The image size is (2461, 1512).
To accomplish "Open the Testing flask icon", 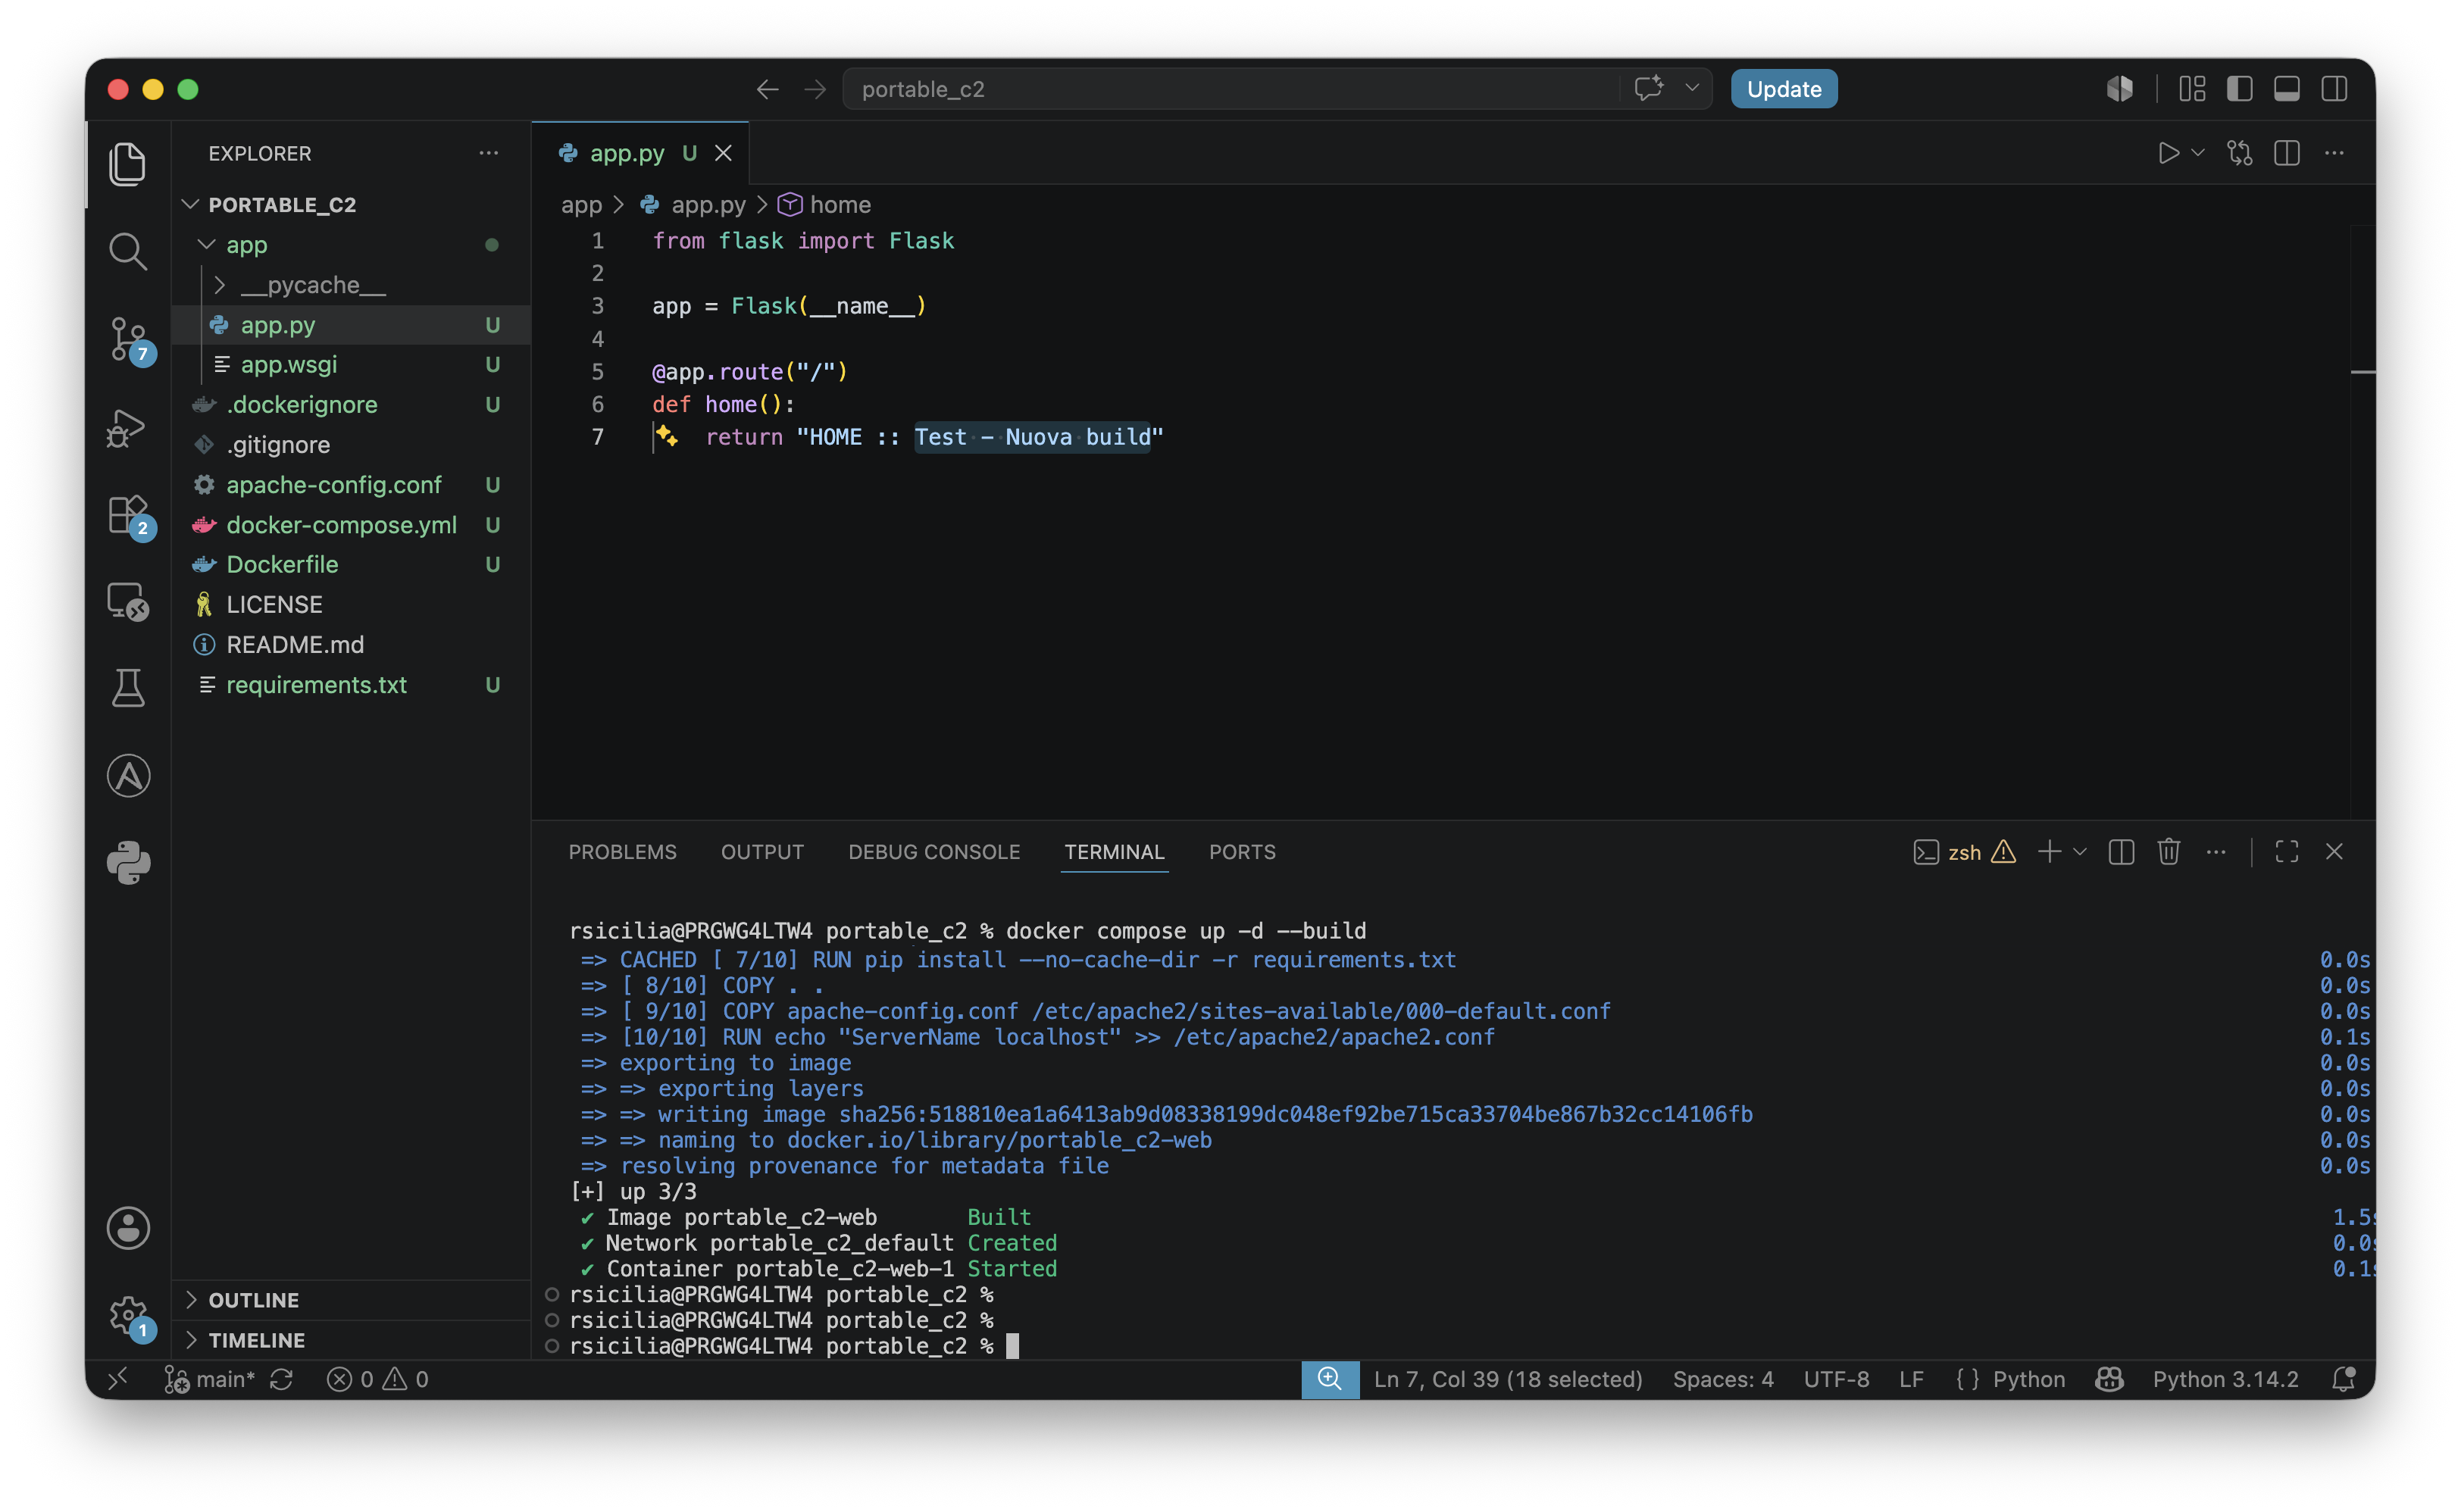I will point(128,688).
